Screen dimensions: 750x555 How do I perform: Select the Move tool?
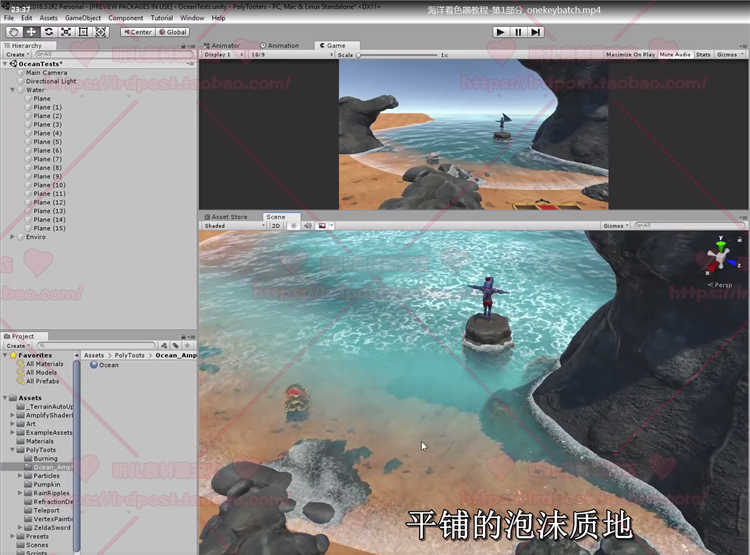(x=31, y=32)
